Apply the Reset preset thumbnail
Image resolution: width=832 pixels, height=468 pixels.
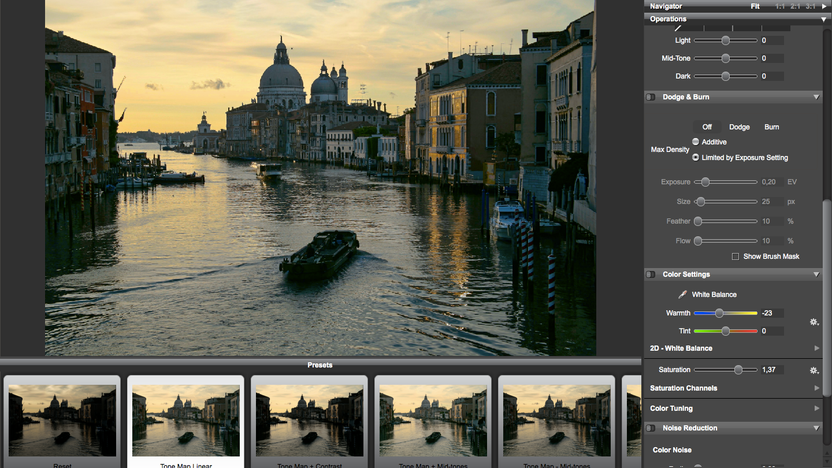62,422
